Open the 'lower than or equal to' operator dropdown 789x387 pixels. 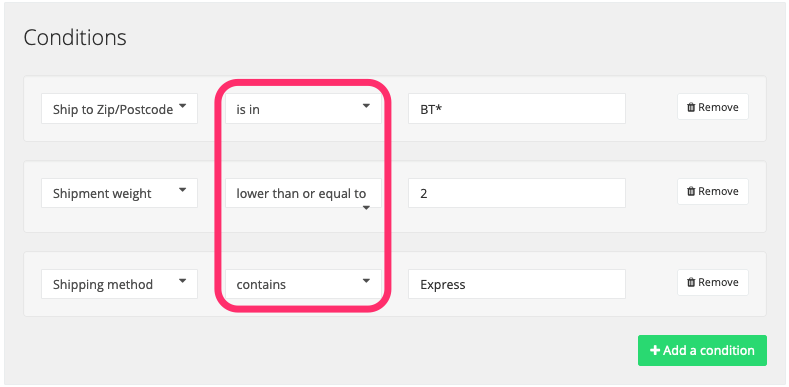(x=303, y=193)
